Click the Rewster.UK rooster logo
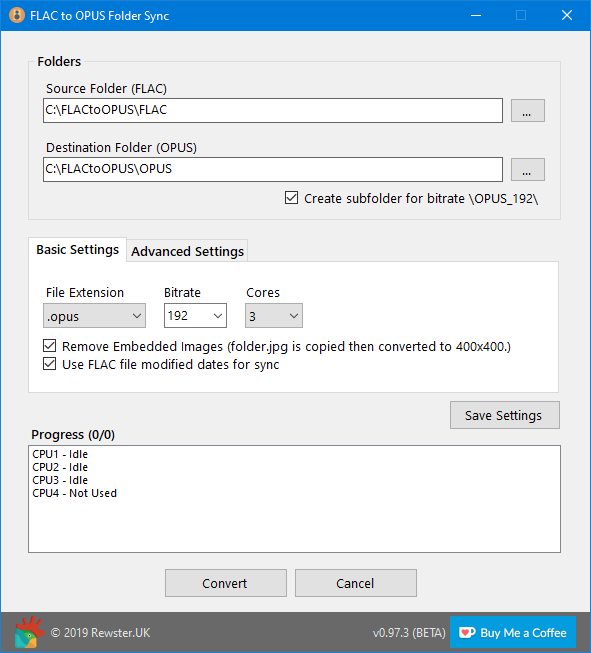591x653 pixels. tap(29, 632)
